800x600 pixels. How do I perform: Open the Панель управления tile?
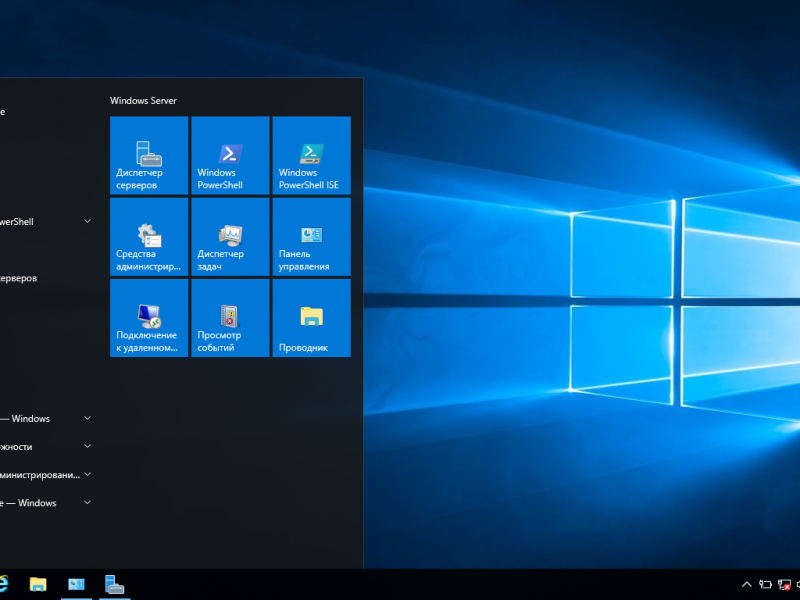pos(312,237)
